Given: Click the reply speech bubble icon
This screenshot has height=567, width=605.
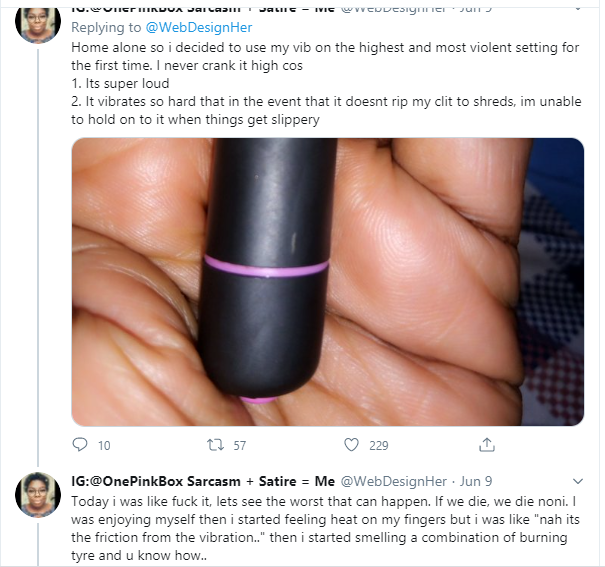Looking at the screenshot, I should coord(80,445).
